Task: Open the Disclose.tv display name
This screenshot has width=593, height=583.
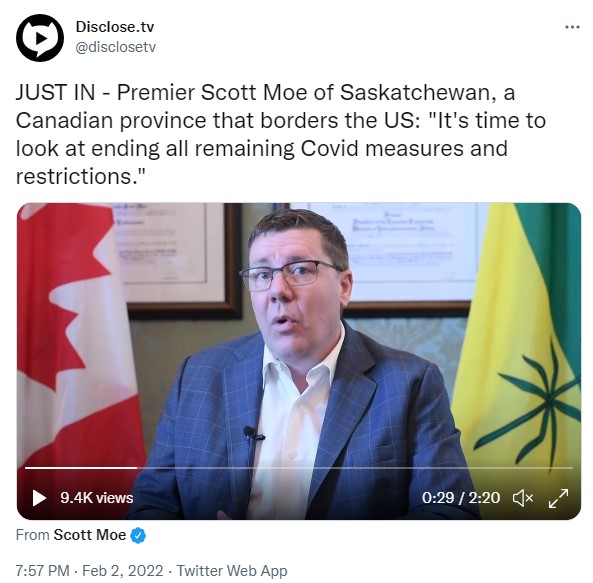Action: [115, 26]
